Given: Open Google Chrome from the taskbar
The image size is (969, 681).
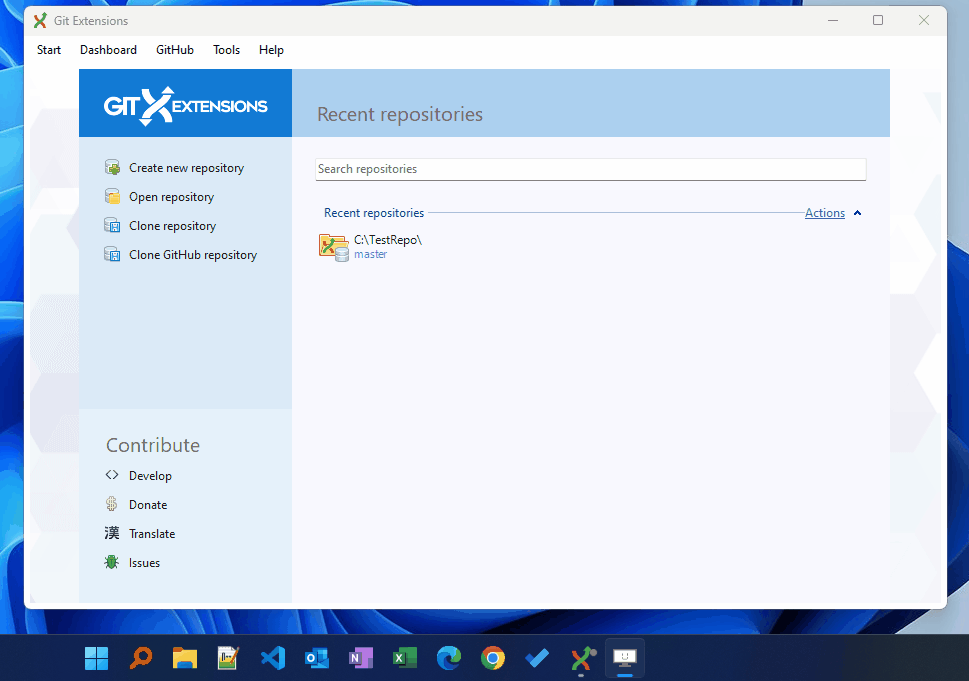Looking at the screenshot, I should tap(493, 659).
